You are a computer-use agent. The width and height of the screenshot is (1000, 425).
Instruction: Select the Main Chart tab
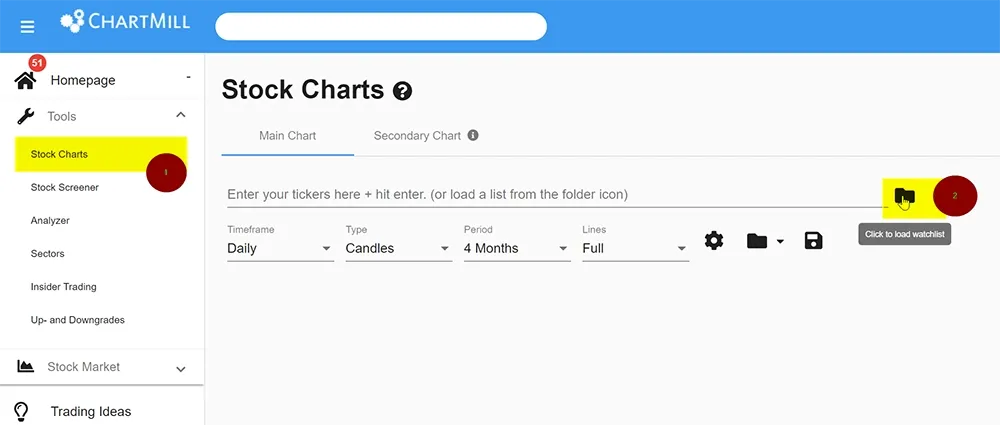[x=288, y=136]
